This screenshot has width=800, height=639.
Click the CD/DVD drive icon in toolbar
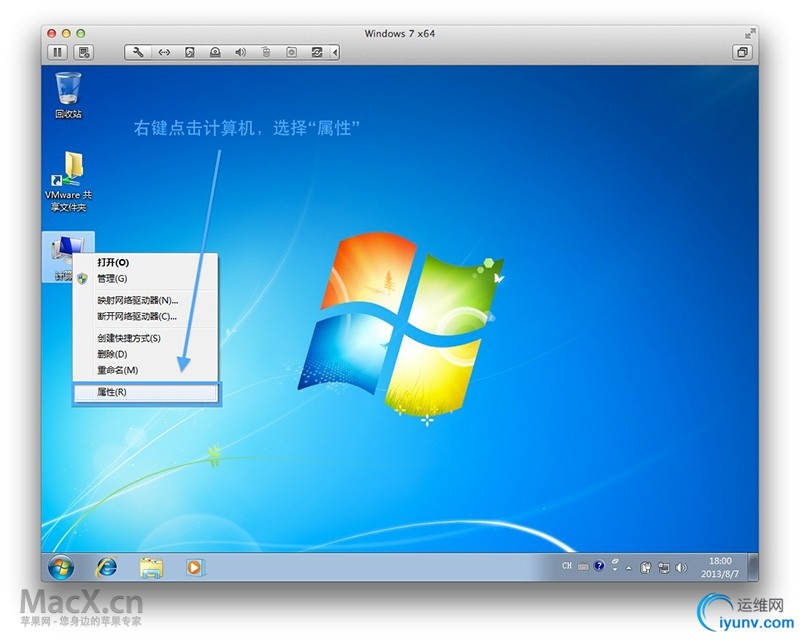(215, 52)
